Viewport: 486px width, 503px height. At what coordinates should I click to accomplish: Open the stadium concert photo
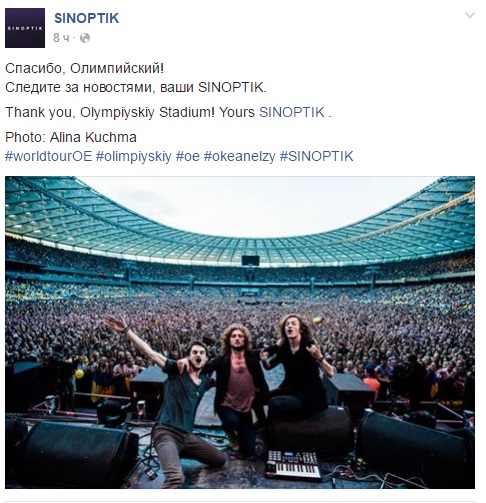coord(240,332)
